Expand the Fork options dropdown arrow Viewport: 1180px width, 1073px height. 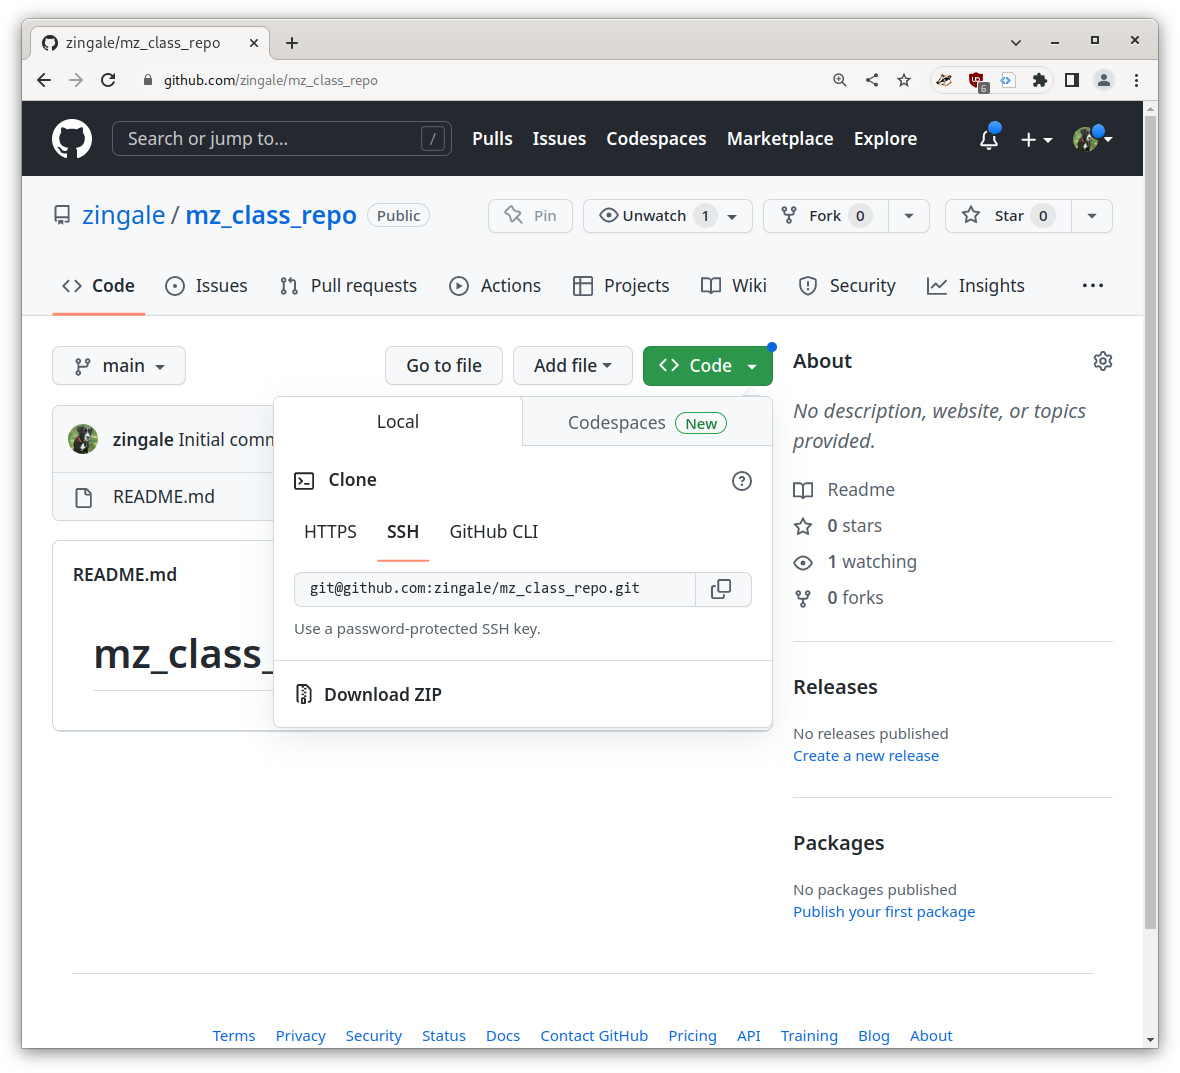click(x=908, y=215)
